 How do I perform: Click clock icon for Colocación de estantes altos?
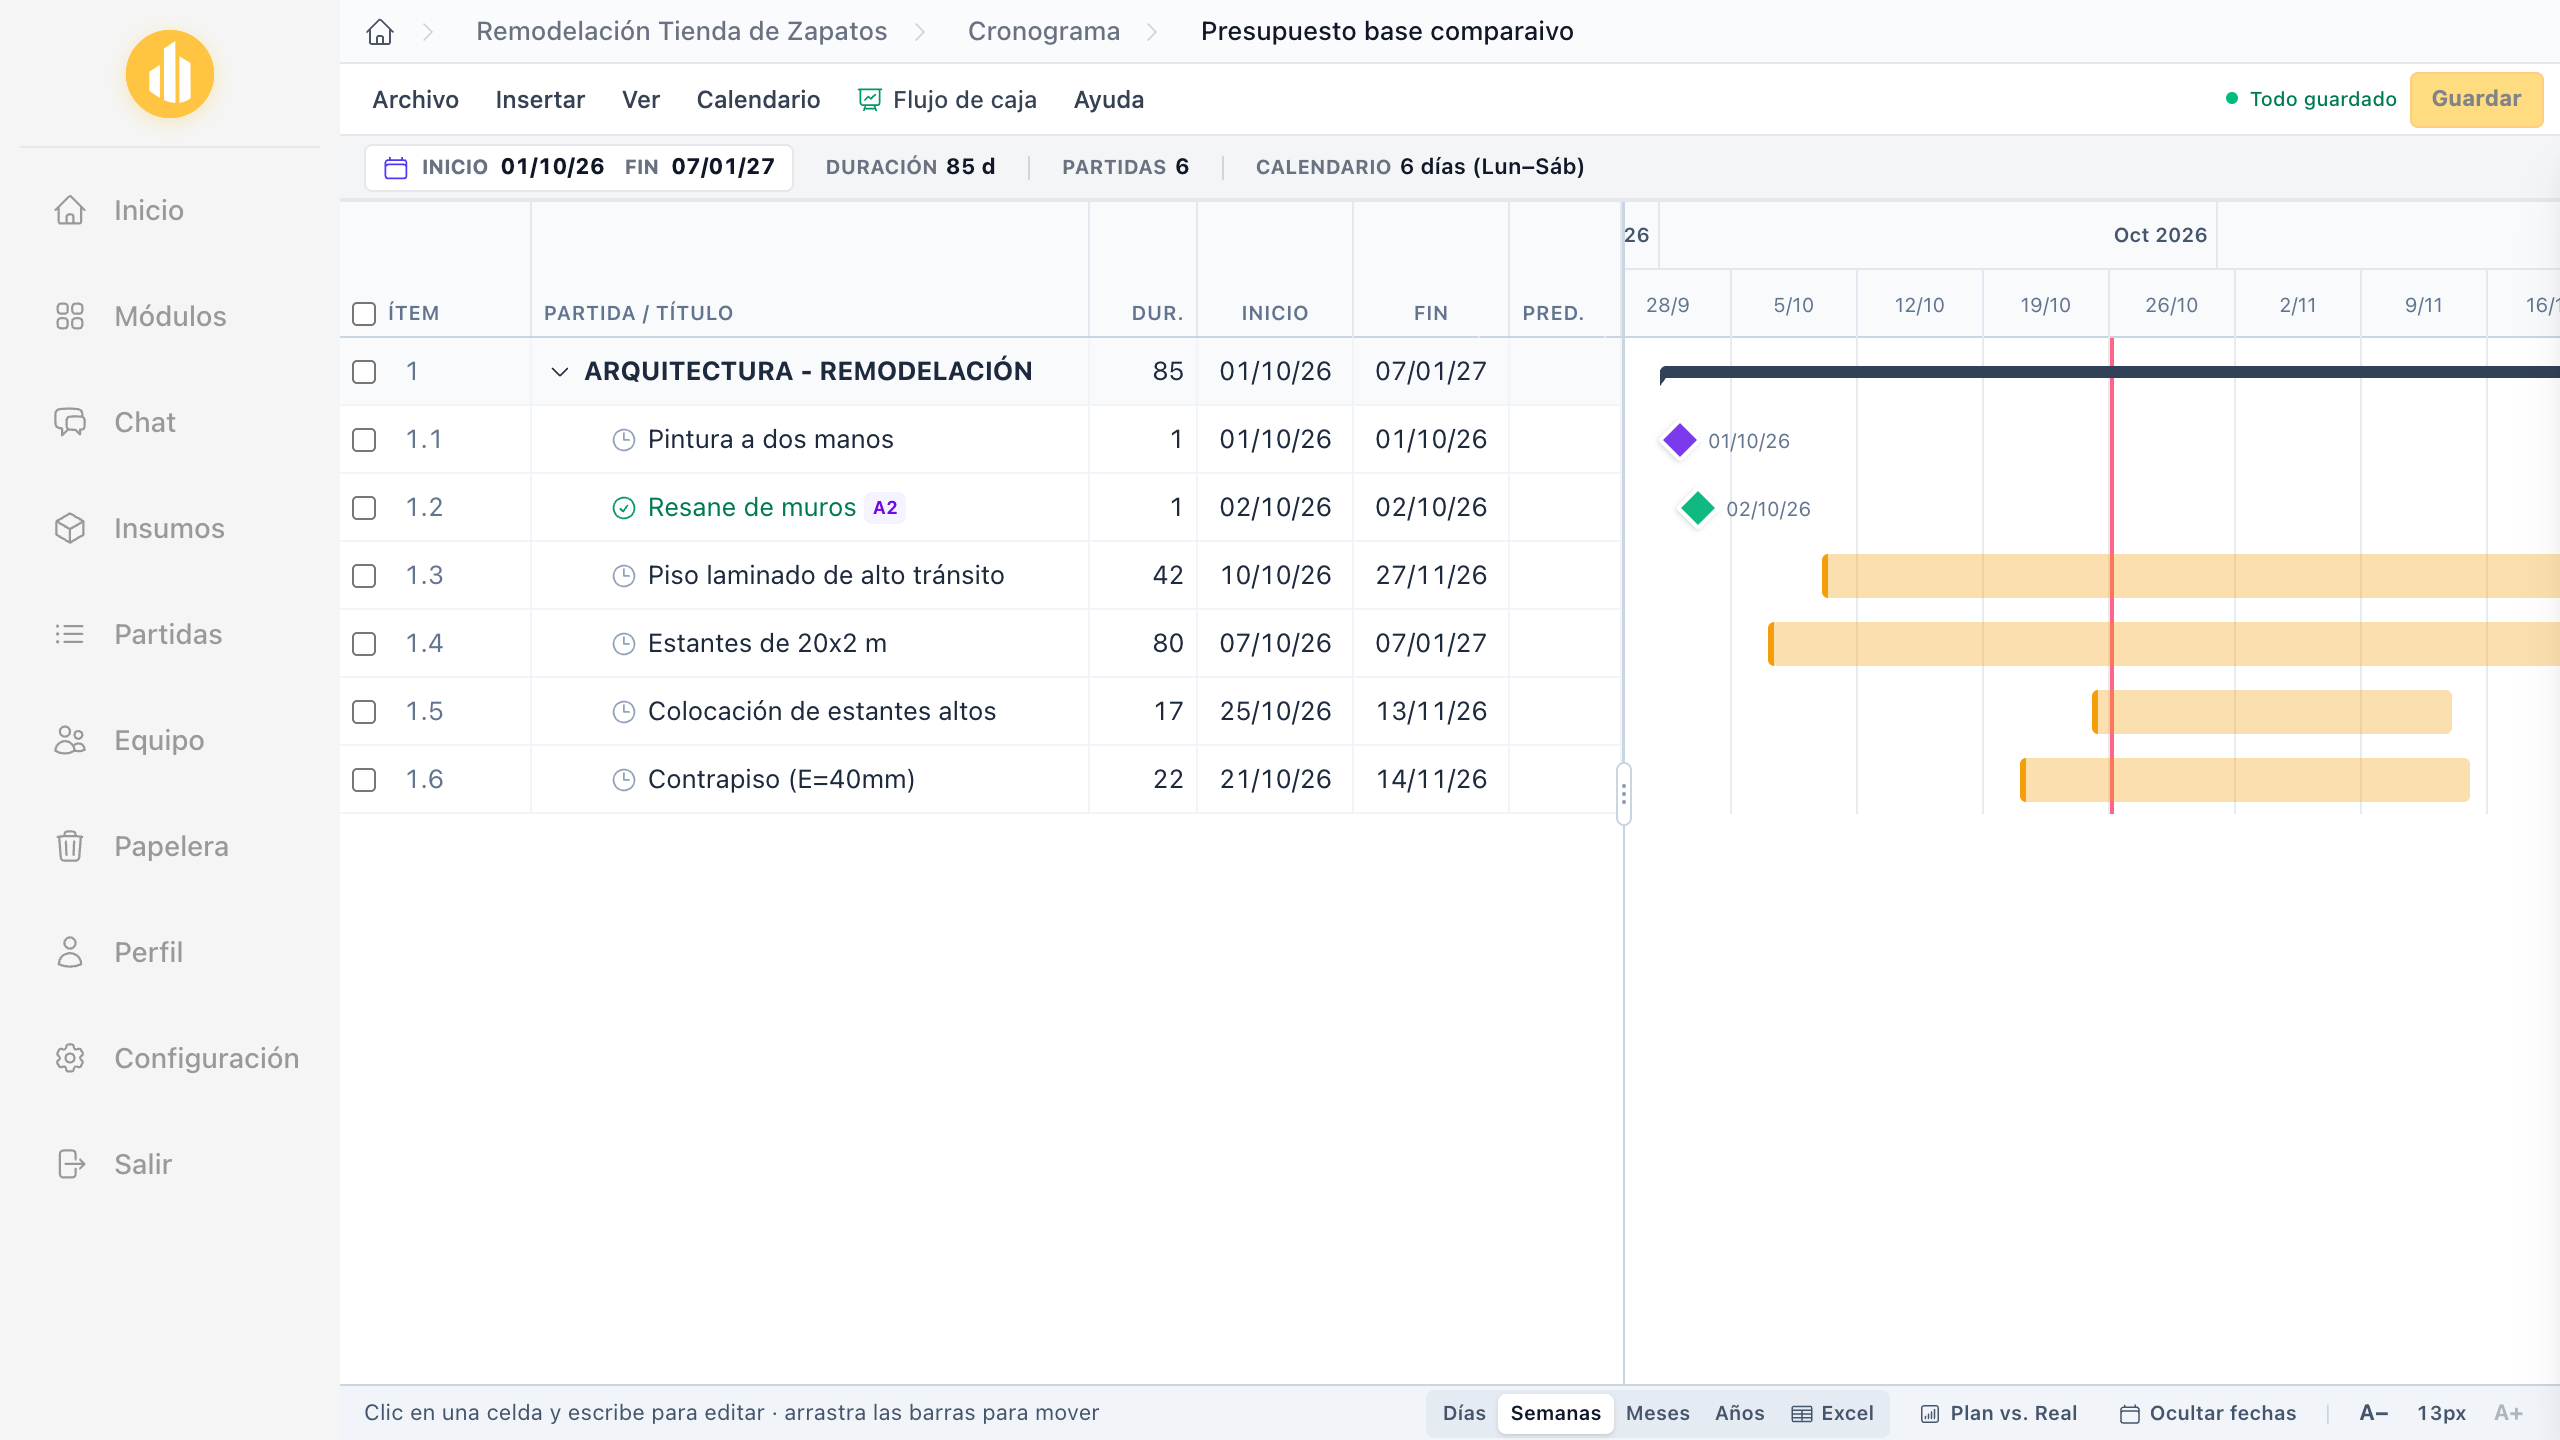point(624,712)
